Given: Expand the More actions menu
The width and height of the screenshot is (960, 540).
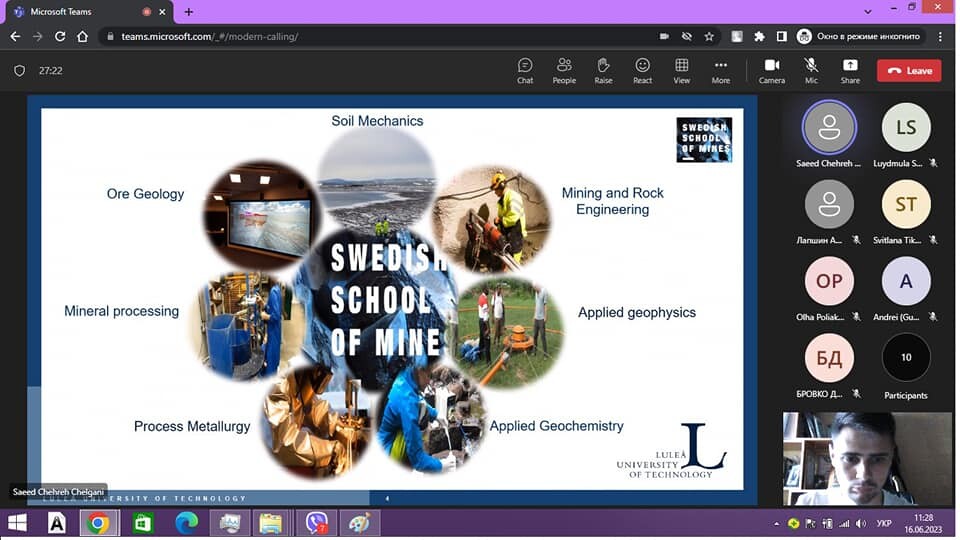Looking at the screenshot, I should tap(721, 70).
